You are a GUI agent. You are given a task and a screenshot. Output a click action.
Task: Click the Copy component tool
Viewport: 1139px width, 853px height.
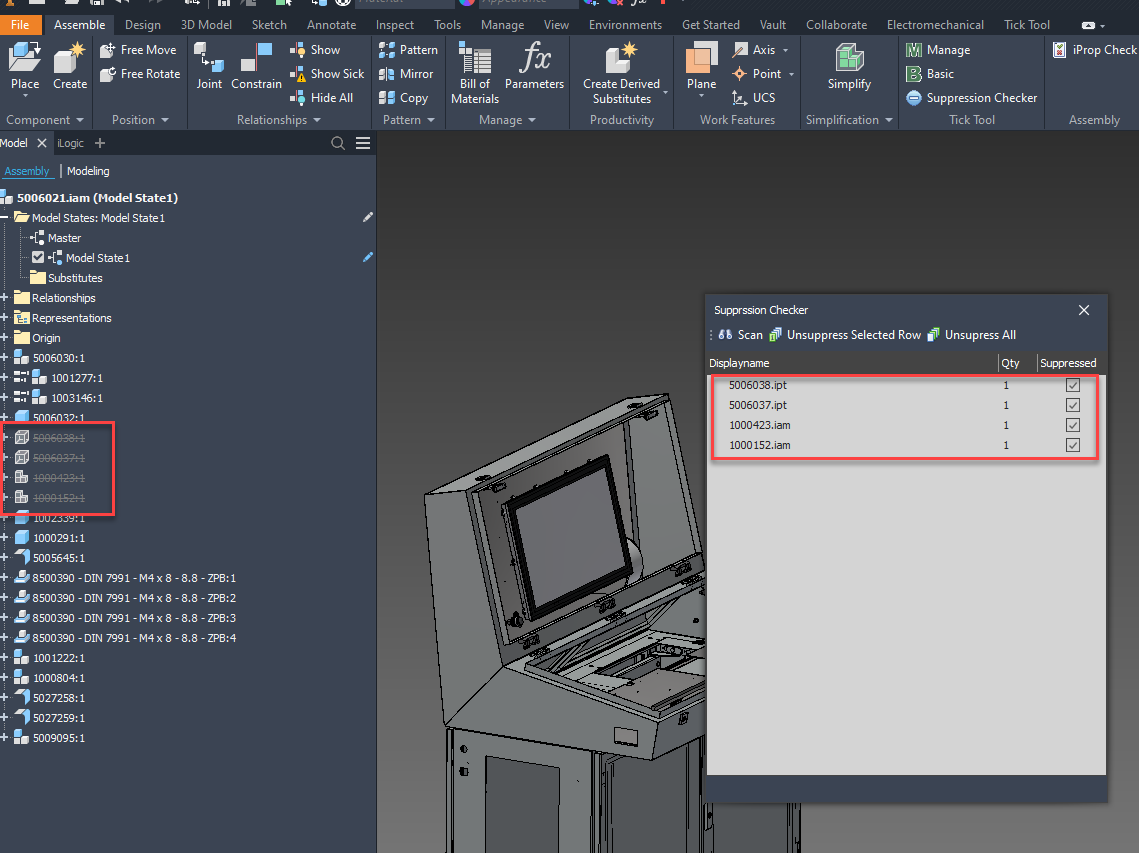pyautogui.click(x=403, y=97)
